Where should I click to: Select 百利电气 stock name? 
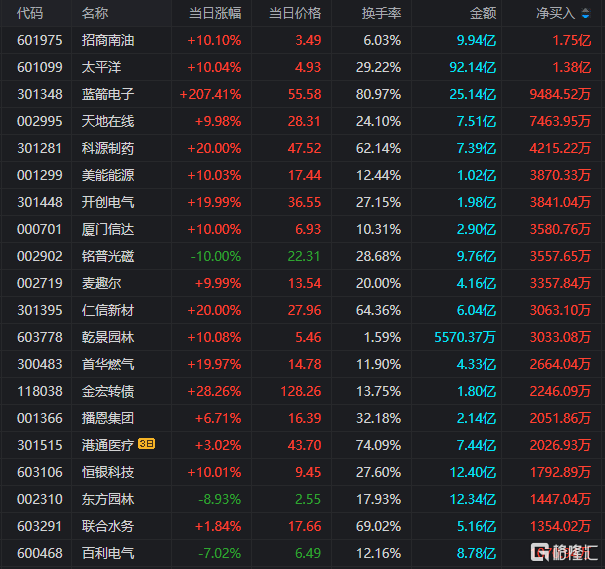108,553
